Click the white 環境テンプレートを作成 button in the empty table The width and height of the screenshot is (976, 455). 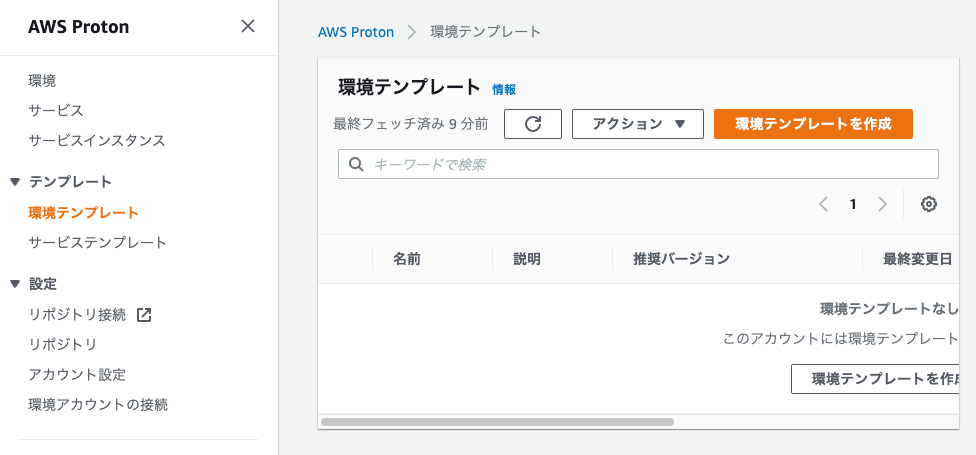click(875, 379)
